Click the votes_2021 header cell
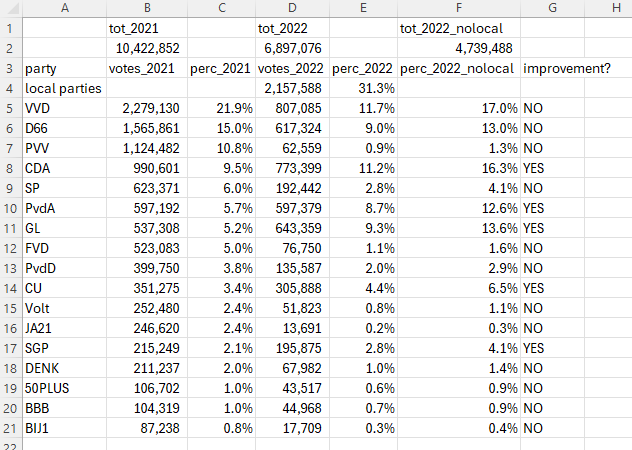Viewport: 632px width, 450px height. (x=147, y=69)
